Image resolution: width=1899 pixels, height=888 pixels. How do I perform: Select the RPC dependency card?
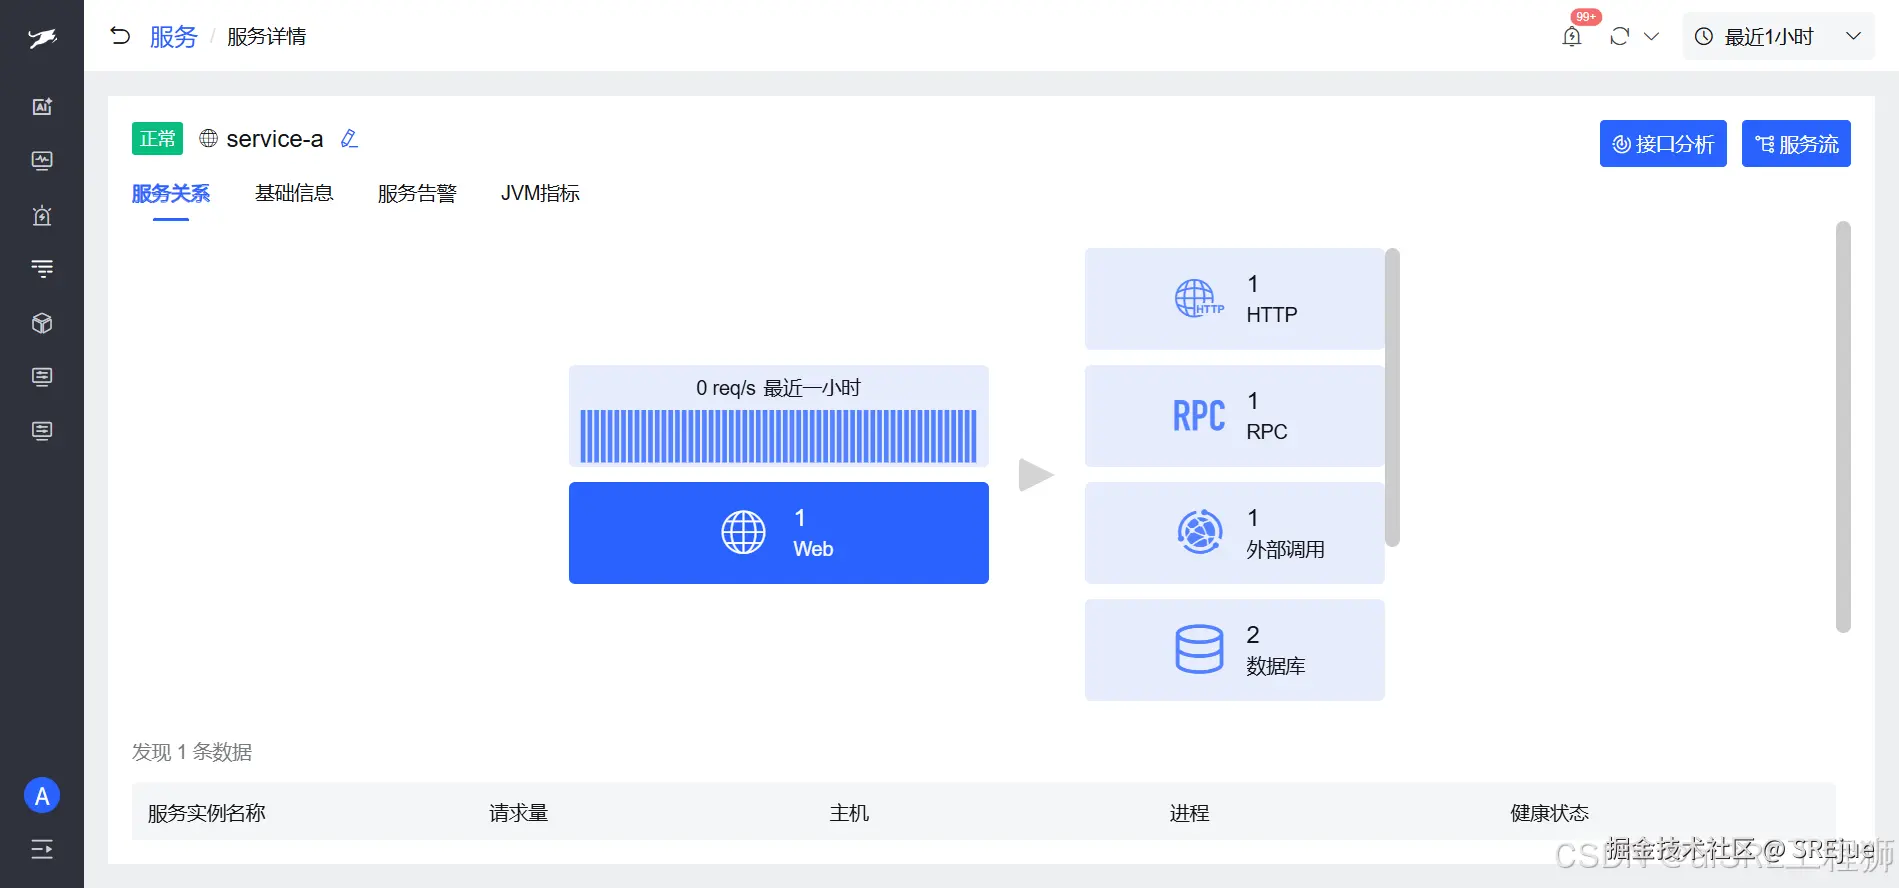(x=1234, y=416)
